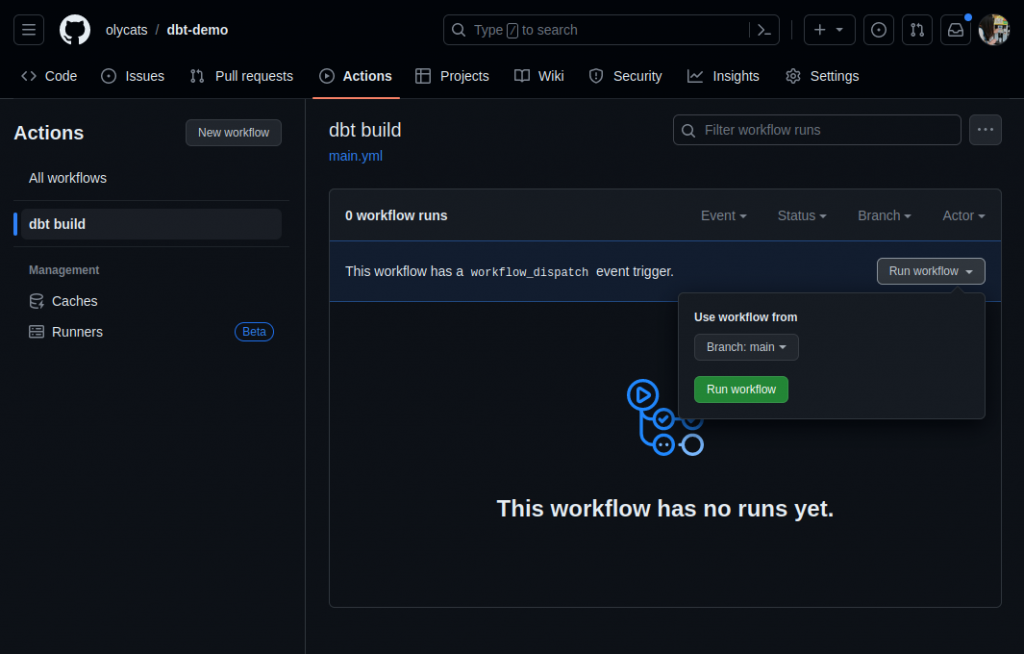The image size is (1024, 654).
Task: Click the '0 workflow runs' count text
Action: [396, 216]
